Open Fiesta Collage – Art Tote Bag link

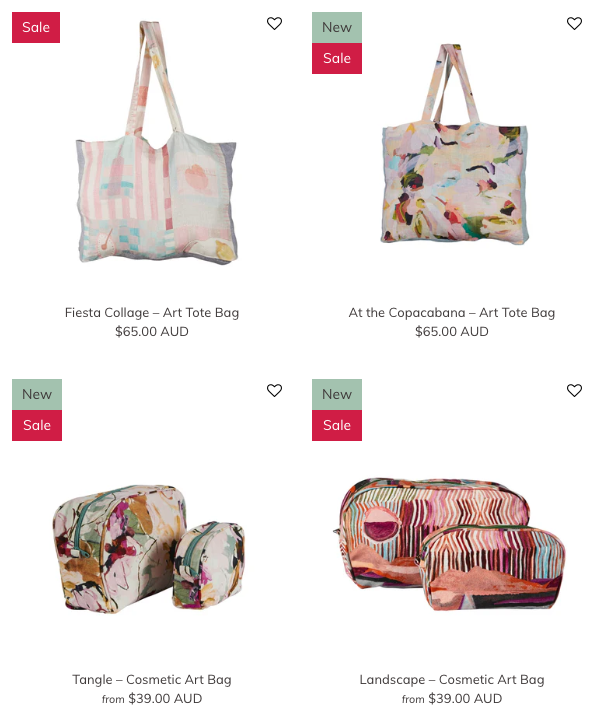tap(152, 312)
